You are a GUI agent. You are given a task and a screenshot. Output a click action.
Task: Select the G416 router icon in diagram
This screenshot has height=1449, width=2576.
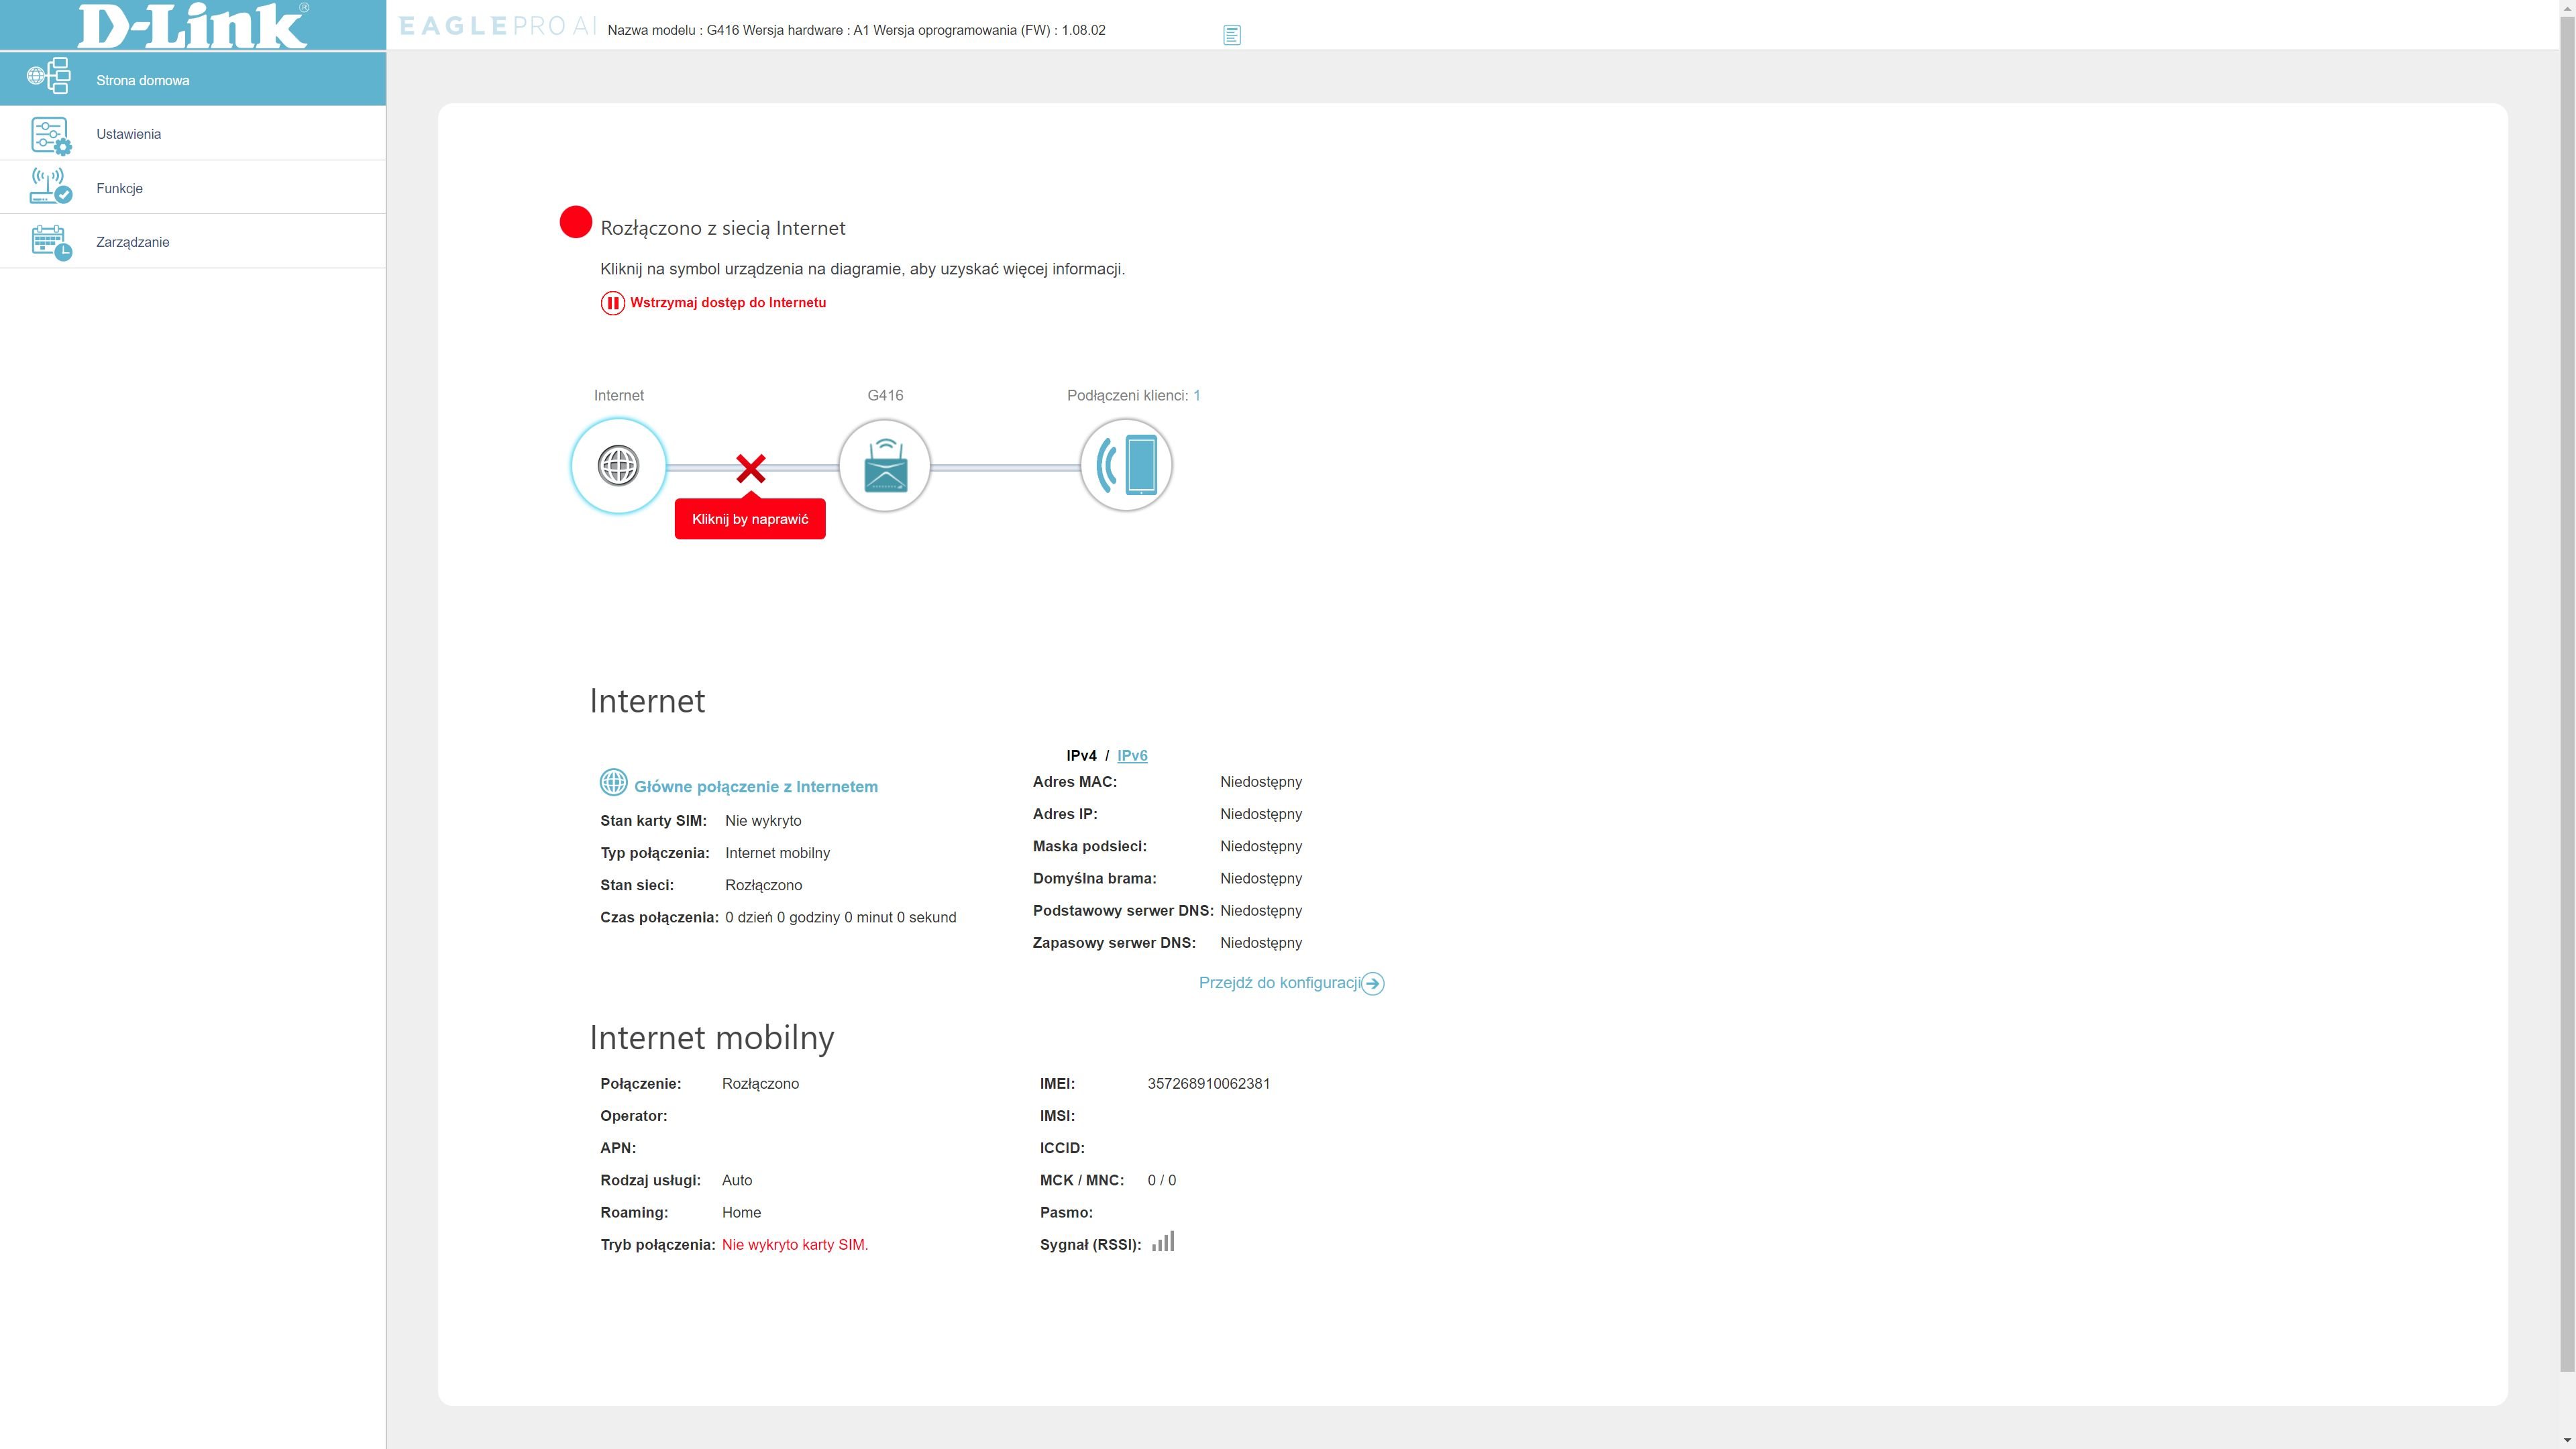tap(885, 466)
